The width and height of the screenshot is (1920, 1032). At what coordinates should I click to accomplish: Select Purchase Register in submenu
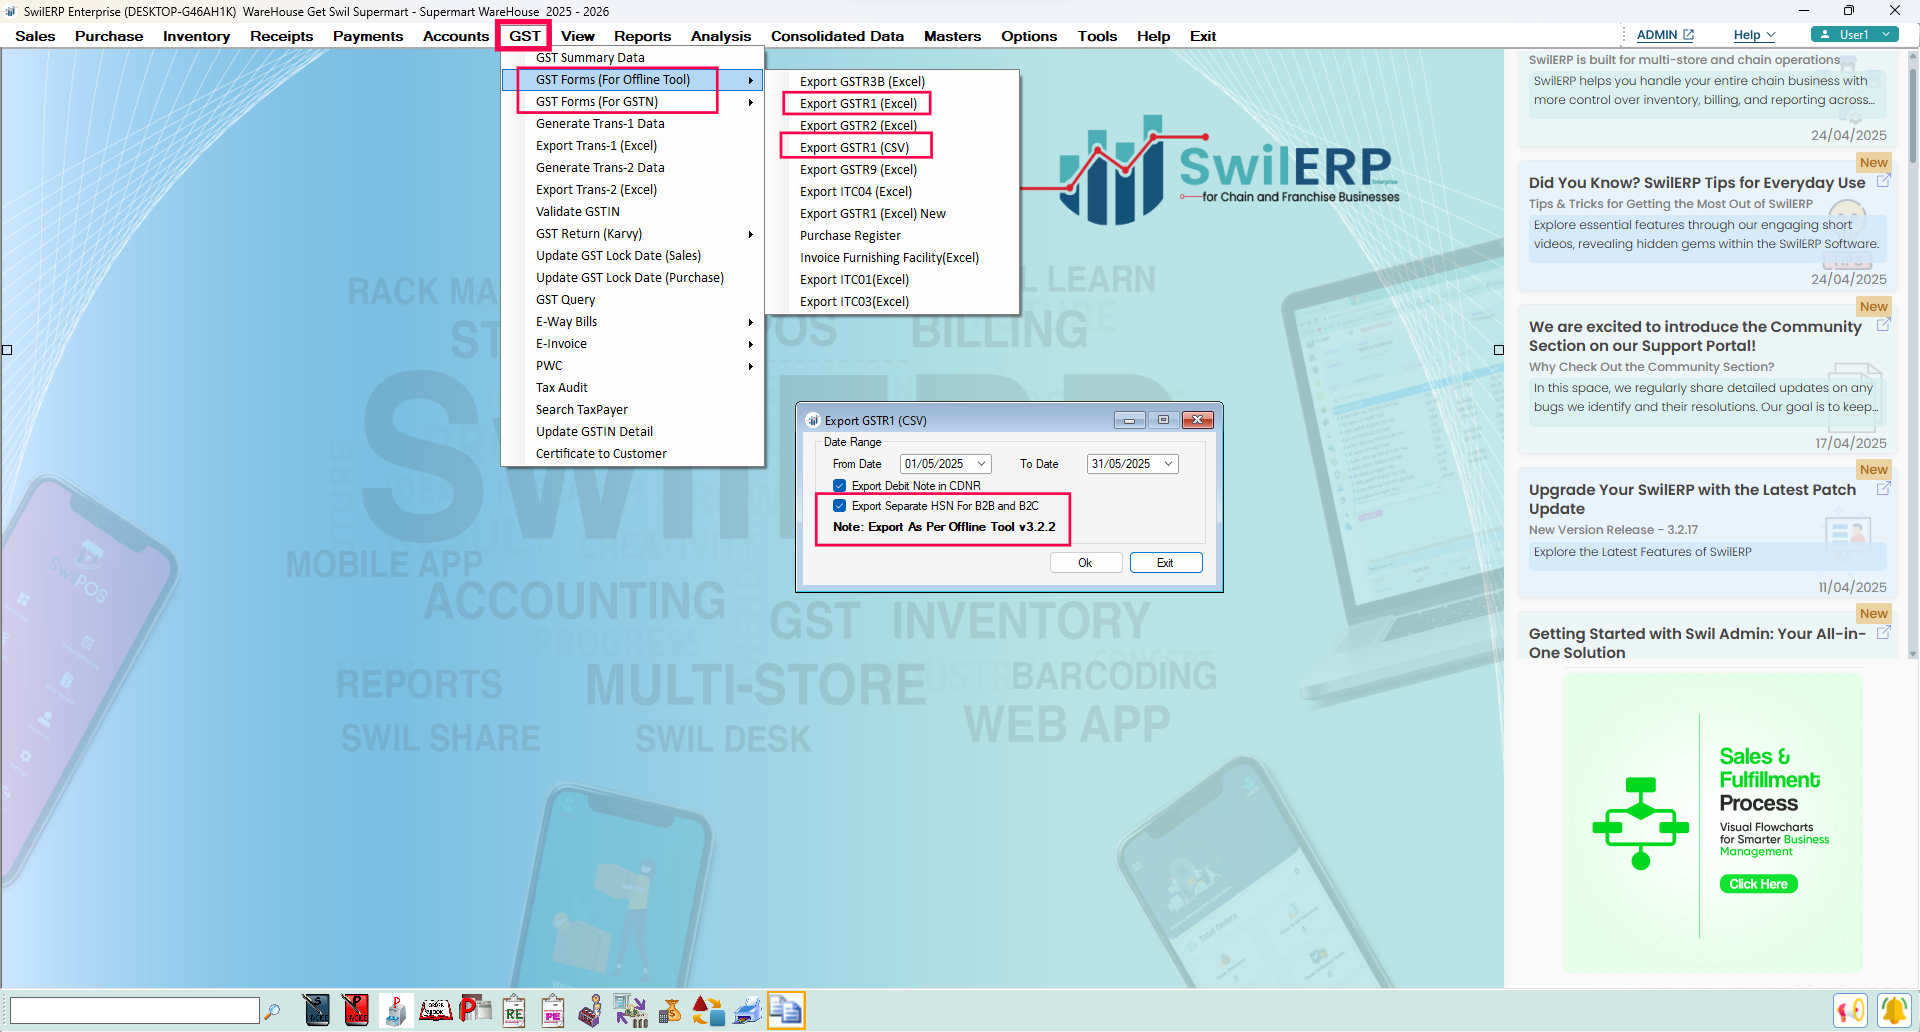(850, 236)
